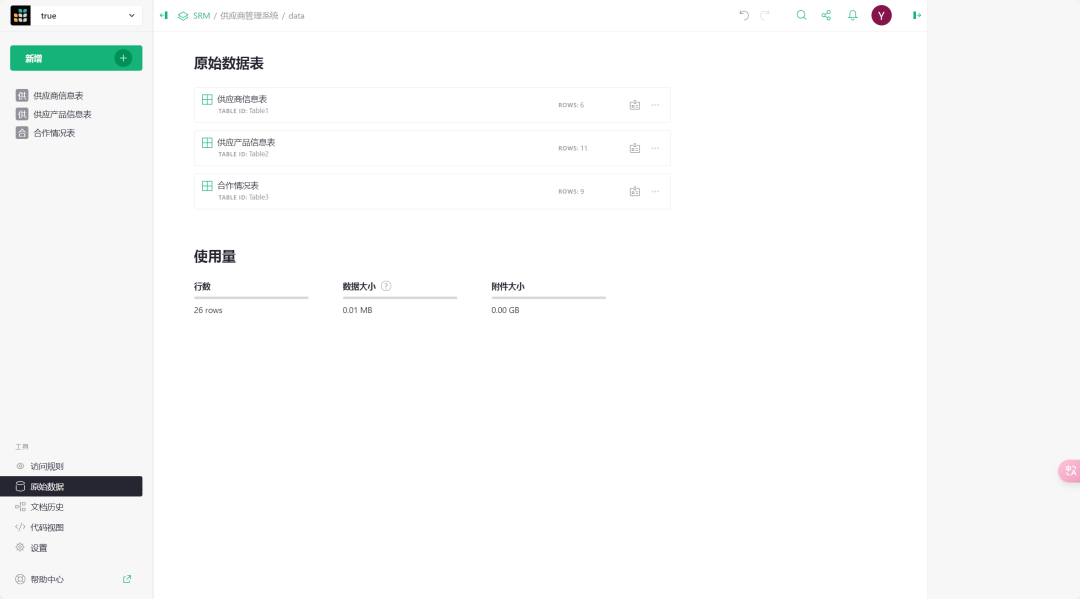Click the share document icon
The image size is (1080, 599).
point(826,15)
